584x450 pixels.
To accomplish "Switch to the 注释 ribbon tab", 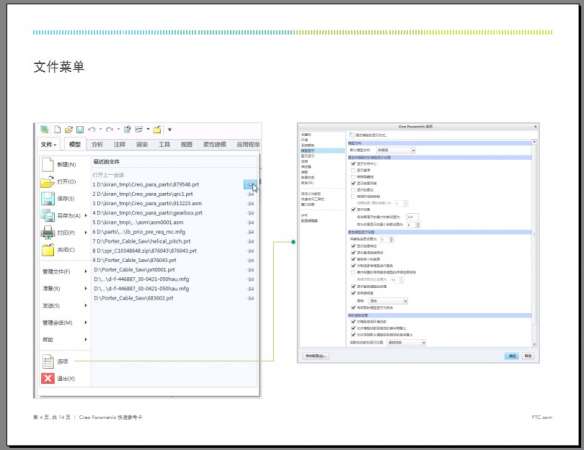I will click(x=120, y=144).
